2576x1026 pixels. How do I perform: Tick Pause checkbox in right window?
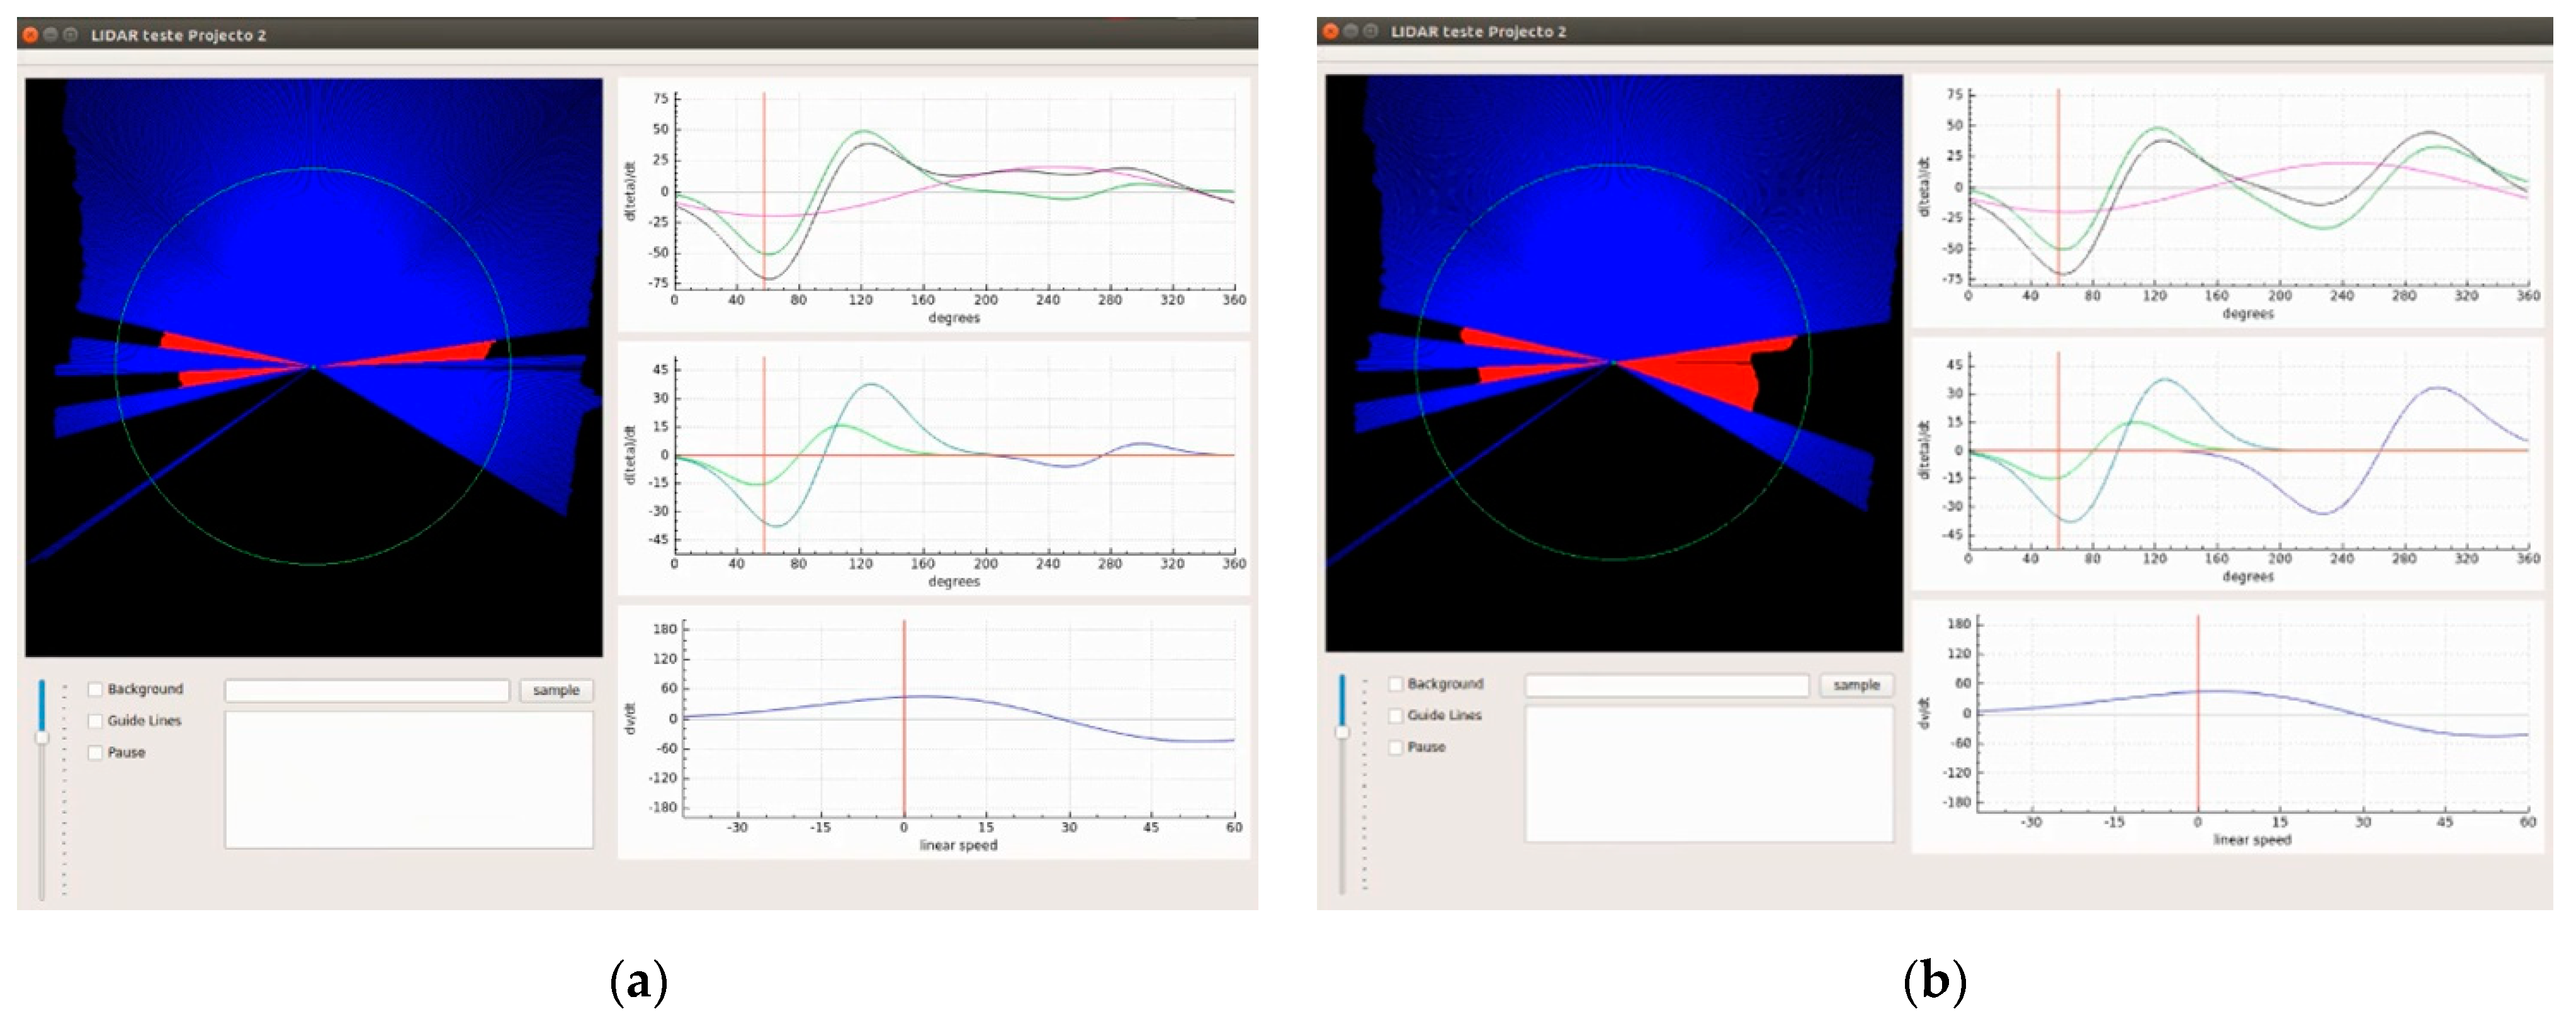point(1396,747)
